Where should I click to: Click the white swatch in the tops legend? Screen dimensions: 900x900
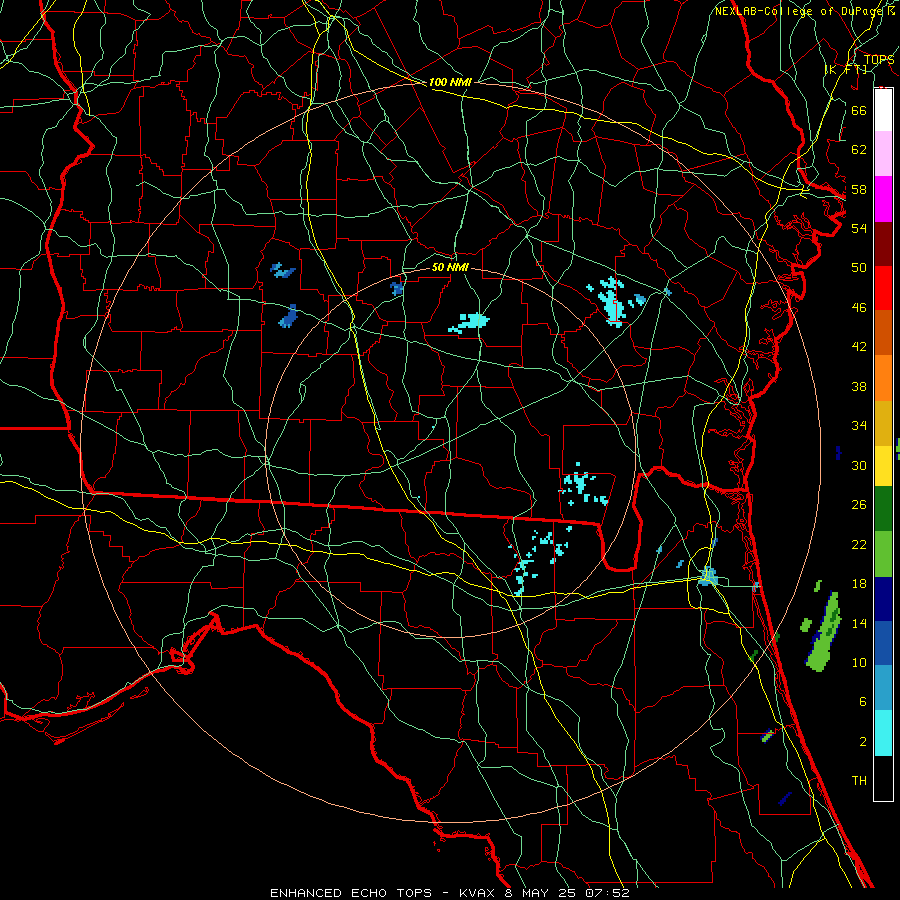click(x=883, y=110)
